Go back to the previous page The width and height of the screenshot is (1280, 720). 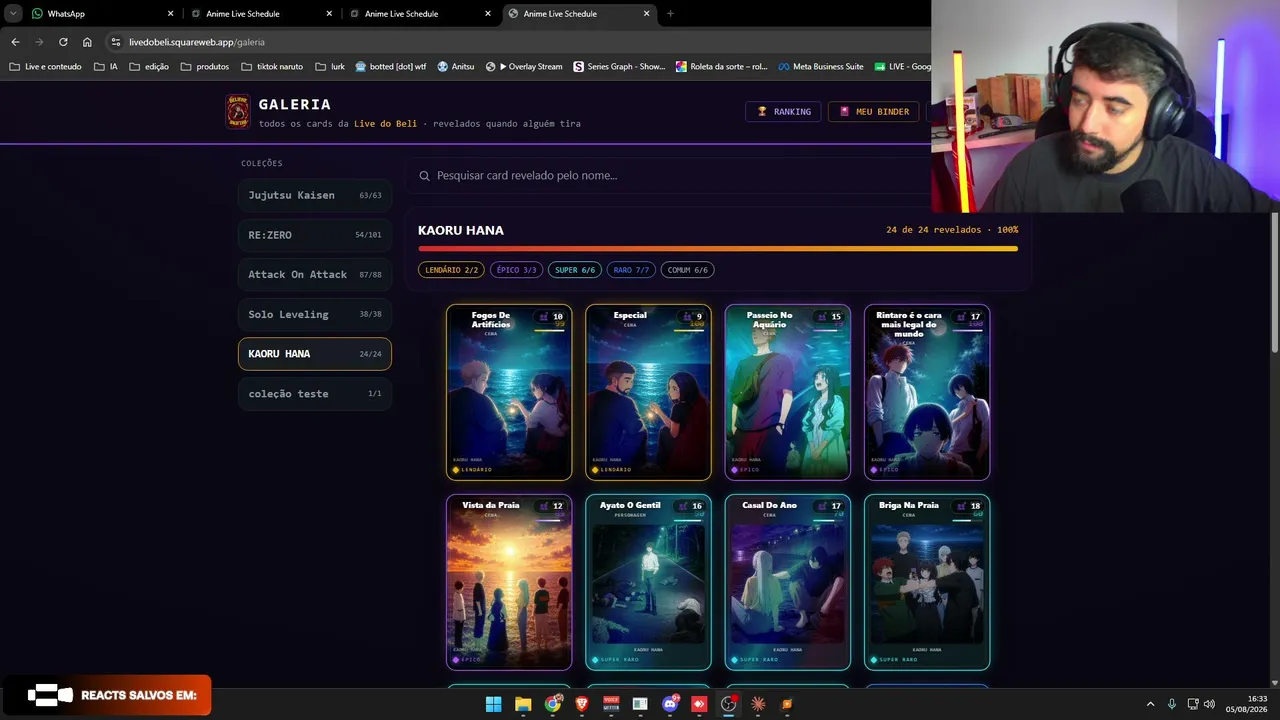[15, 42]
